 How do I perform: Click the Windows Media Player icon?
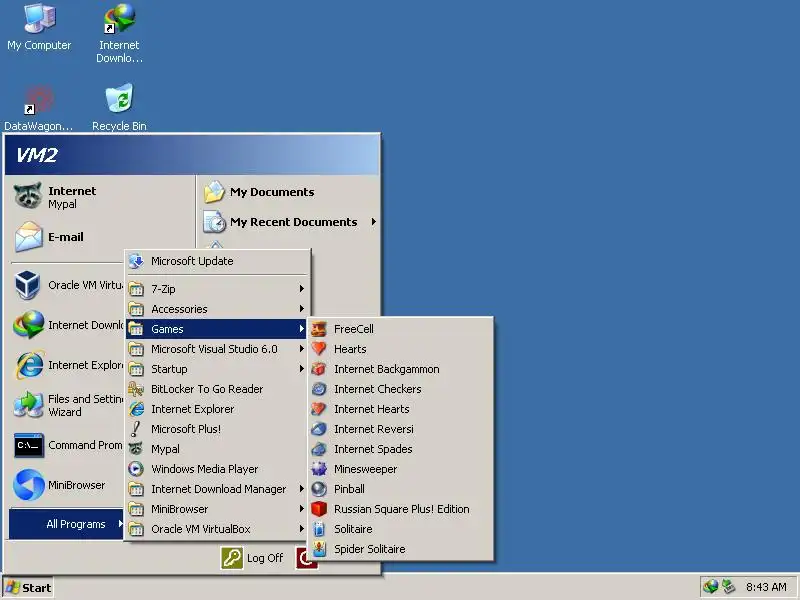tap(136, 469)
